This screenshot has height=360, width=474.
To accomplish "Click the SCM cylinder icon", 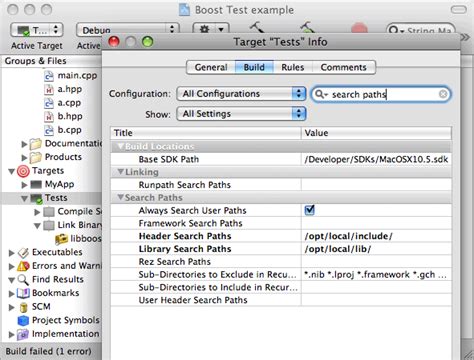I will 24,307.
